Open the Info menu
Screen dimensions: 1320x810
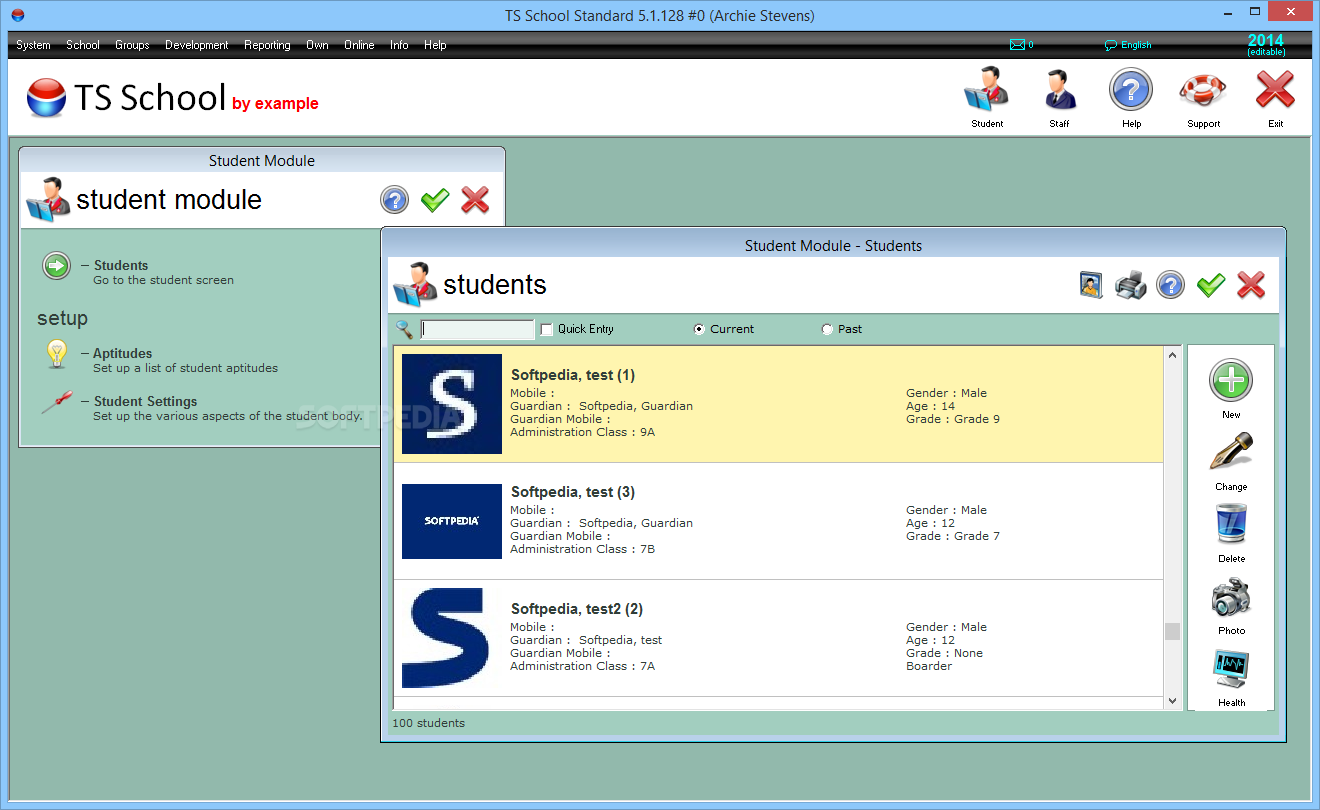coord(399,45)
